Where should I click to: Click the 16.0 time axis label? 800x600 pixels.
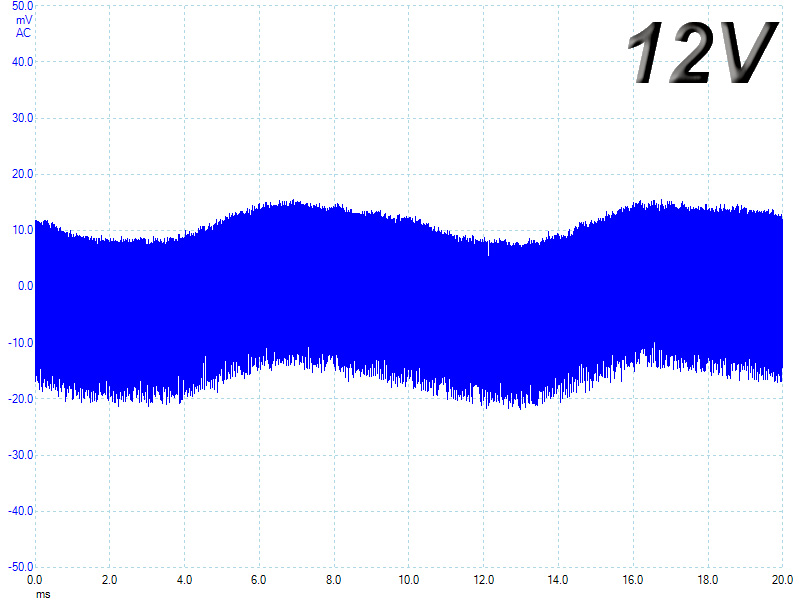click(633, 580)
